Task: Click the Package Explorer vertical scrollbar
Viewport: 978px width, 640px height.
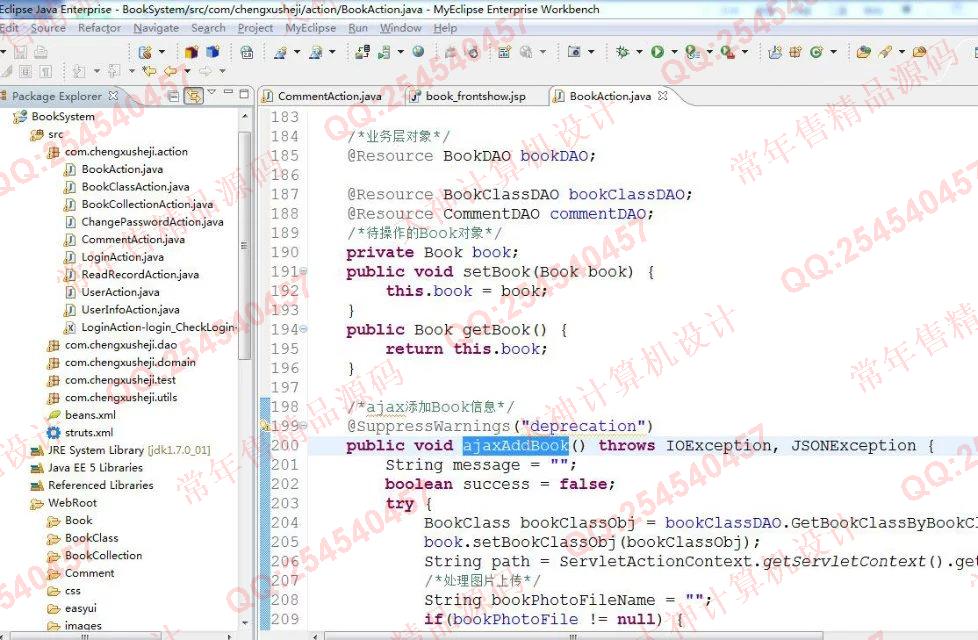Action: click(x=245, y=240)
